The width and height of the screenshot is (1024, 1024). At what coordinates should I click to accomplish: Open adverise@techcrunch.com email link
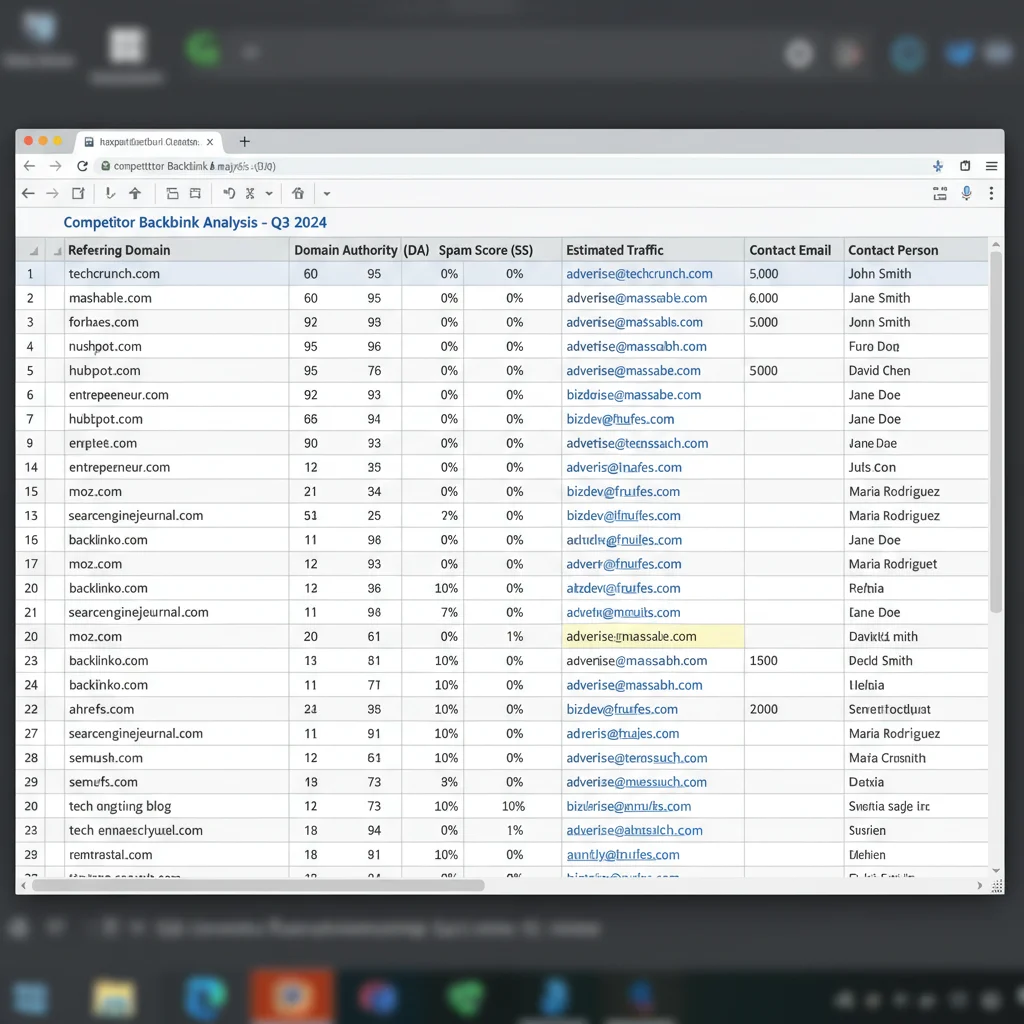click(639, 274)
